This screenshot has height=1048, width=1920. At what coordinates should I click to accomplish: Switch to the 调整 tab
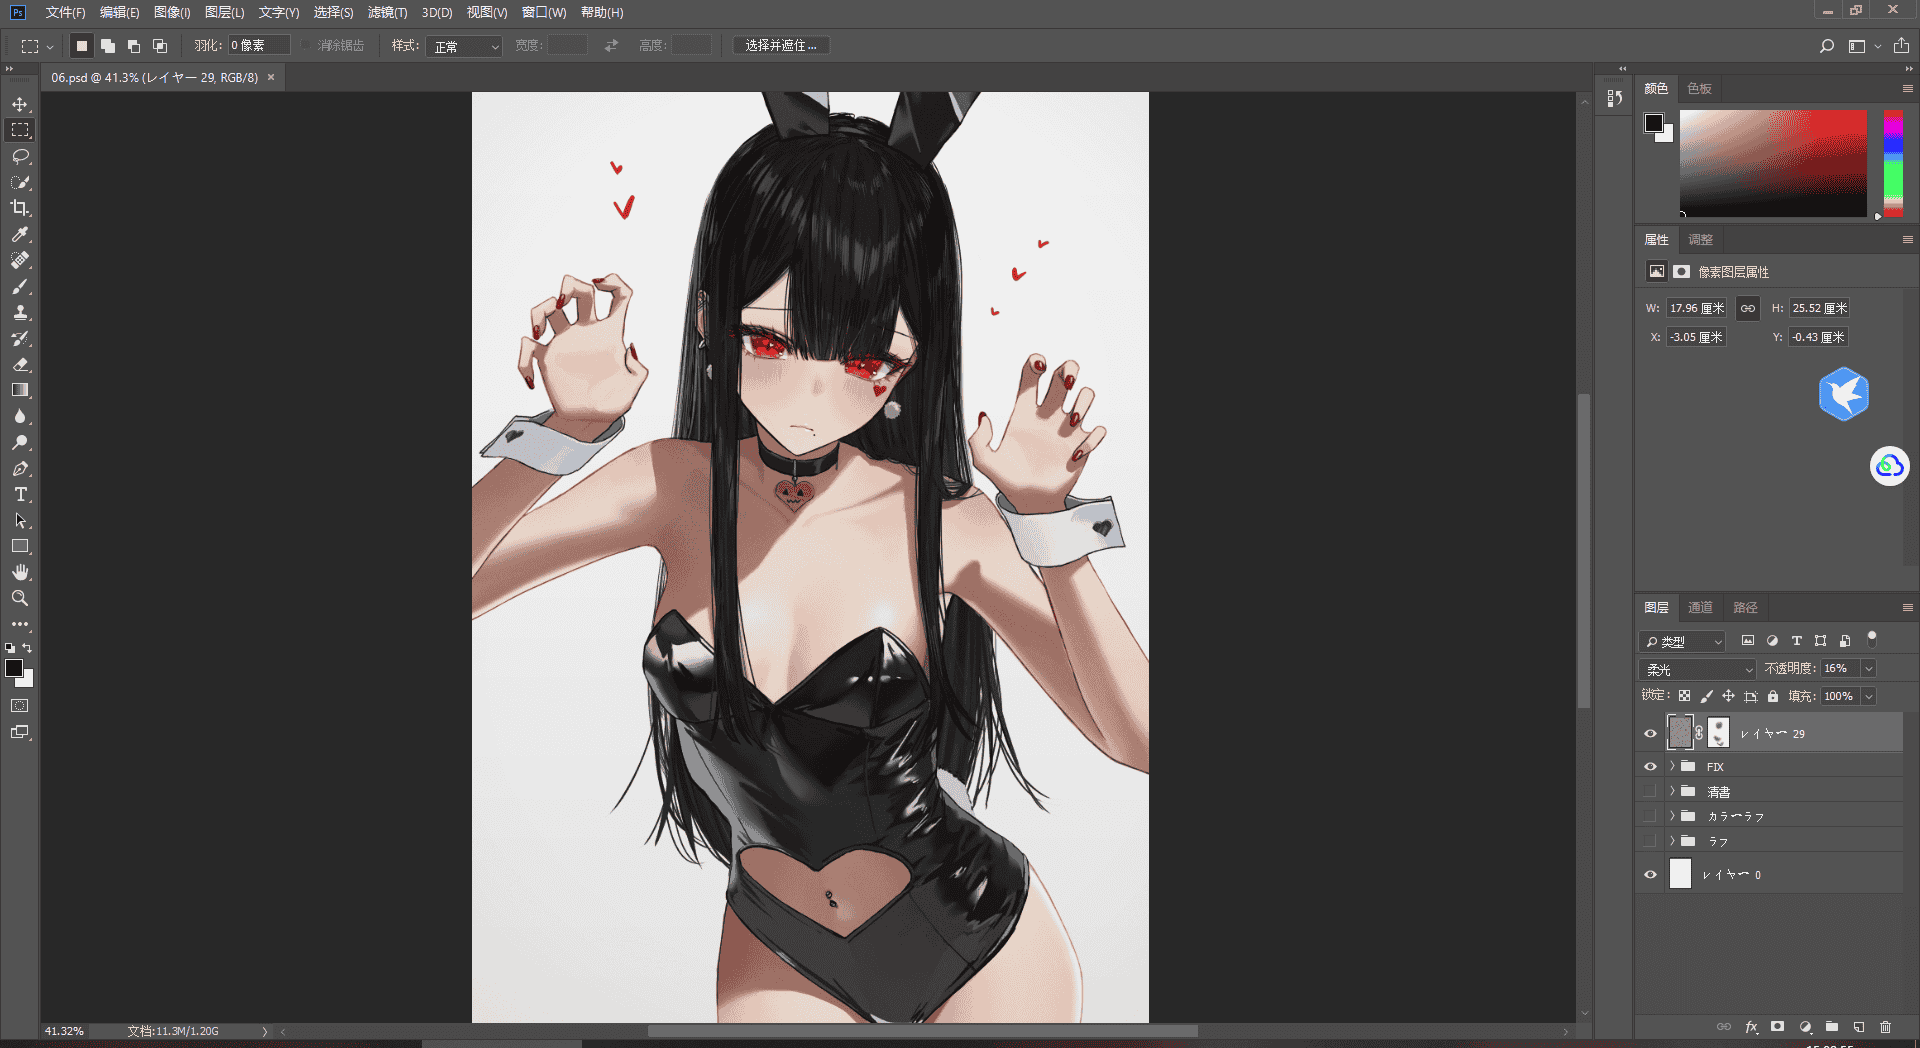(1700, 239)
